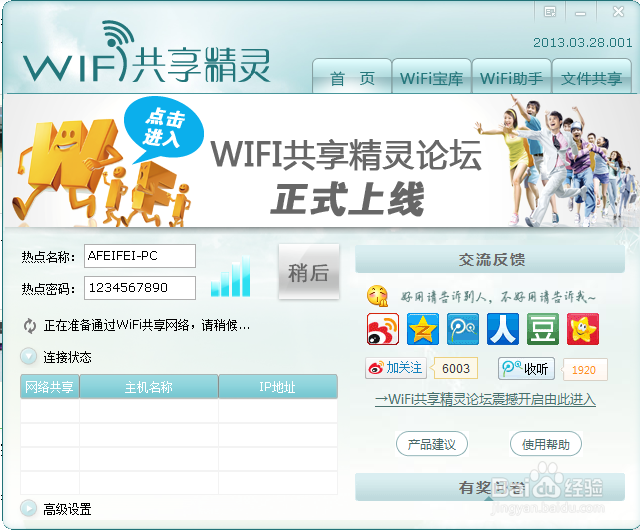Screen dimensions: 640x530
Task: Click the 正在准备通过WiFi共享网络 status text
Action: (x=147, y=325)
